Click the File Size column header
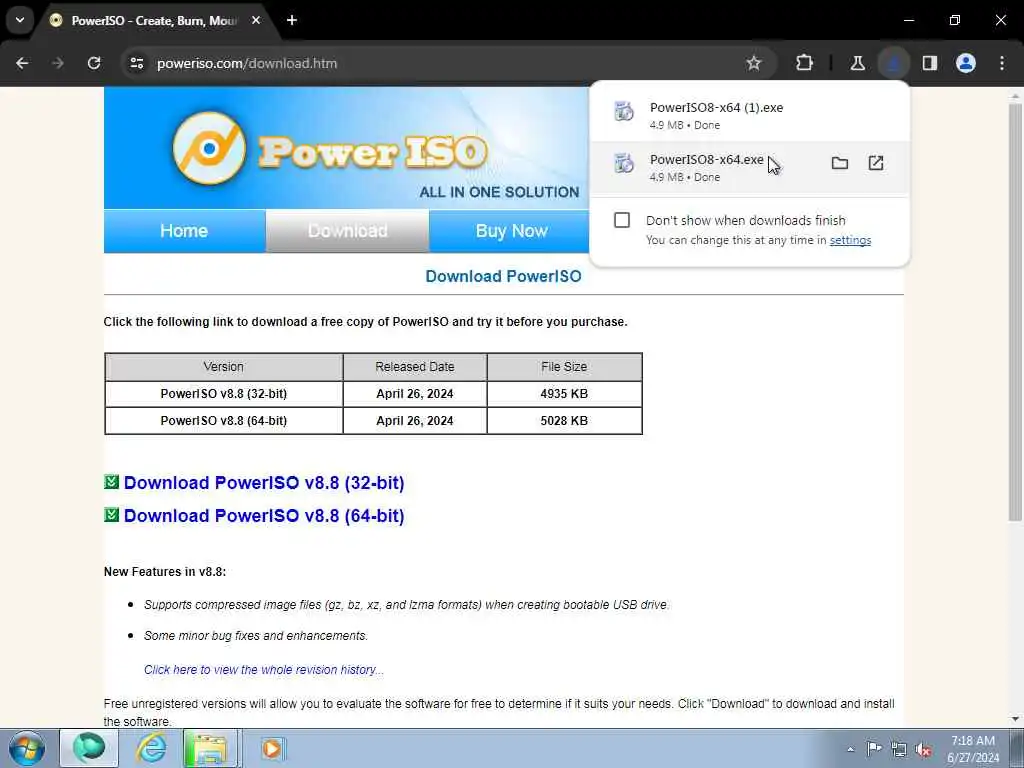The image size is (1024, 768). click(564, 367)
